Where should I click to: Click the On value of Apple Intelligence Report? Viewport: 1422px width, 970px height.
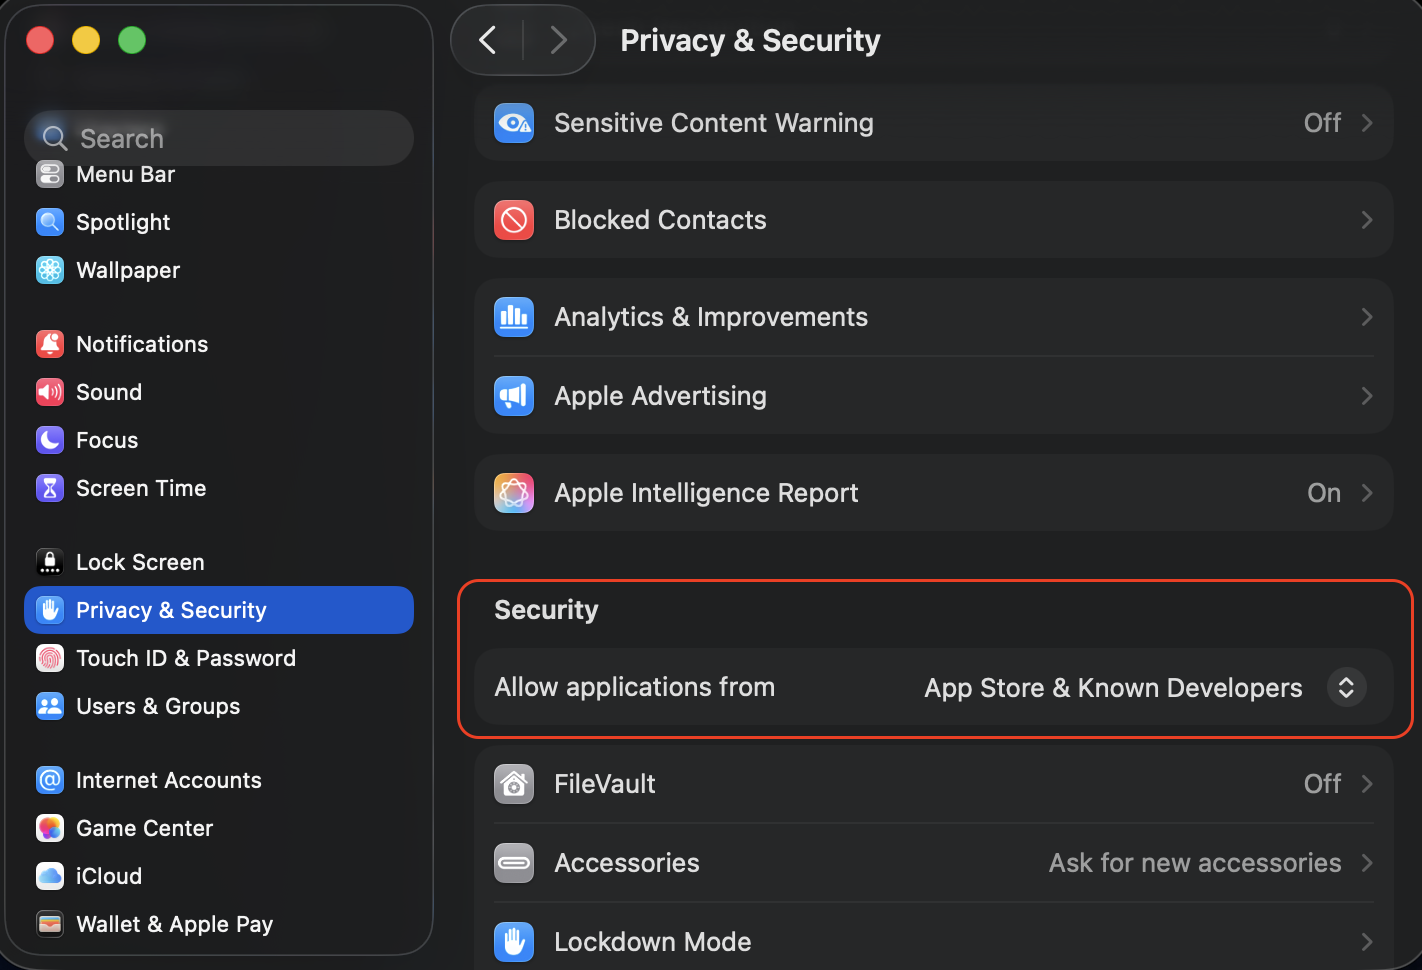pyautogui.click(x=1324, y=493)
